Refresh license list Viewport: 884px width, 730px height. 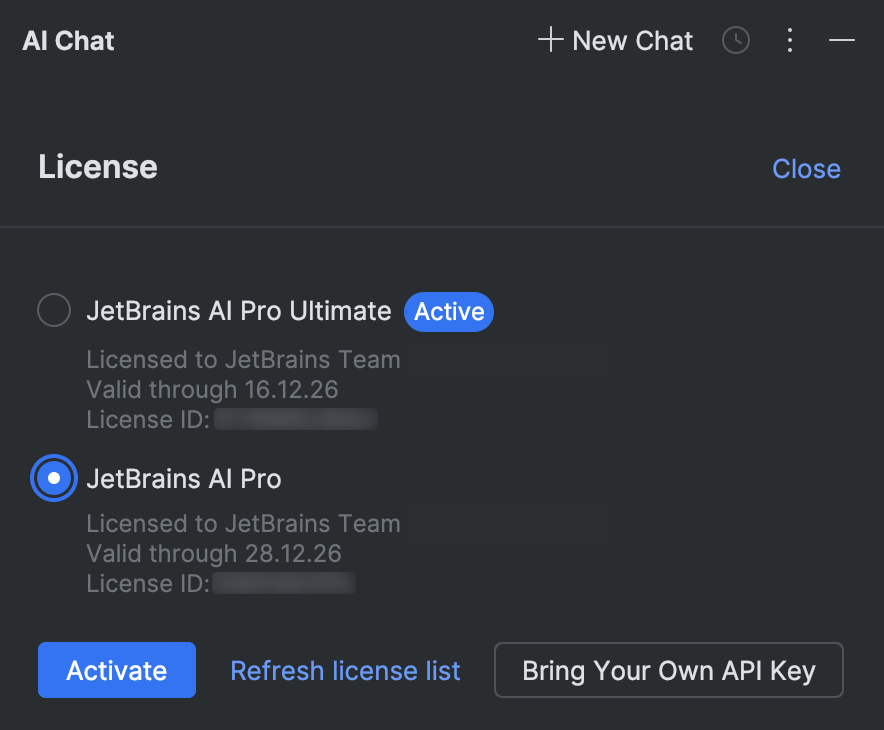click(x=345, y=670)
